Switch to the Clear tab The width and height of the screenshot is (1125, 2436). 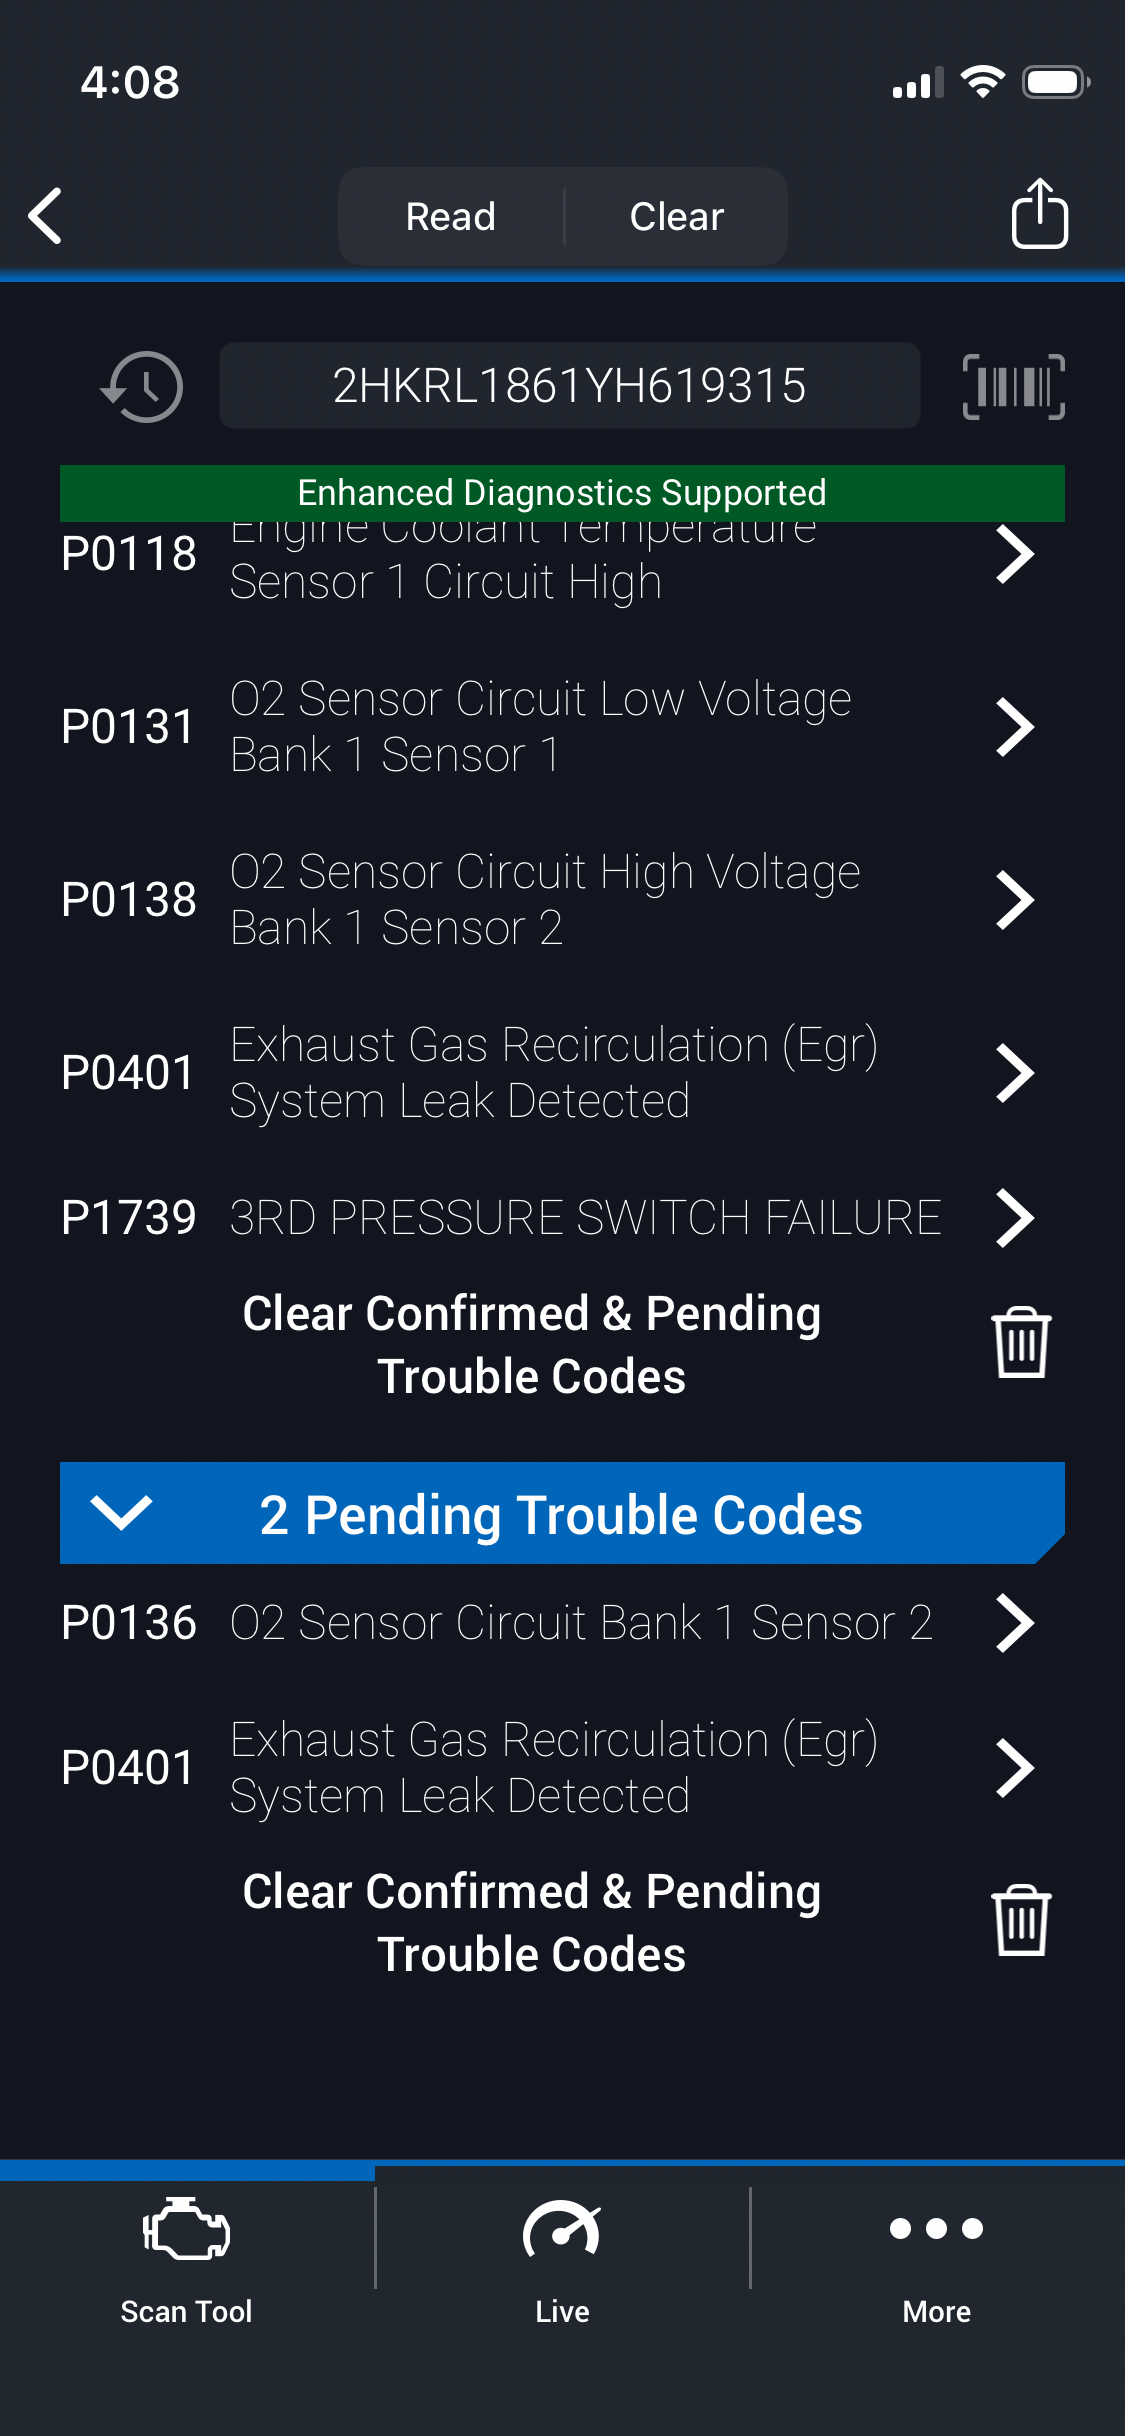coord(677,217)
